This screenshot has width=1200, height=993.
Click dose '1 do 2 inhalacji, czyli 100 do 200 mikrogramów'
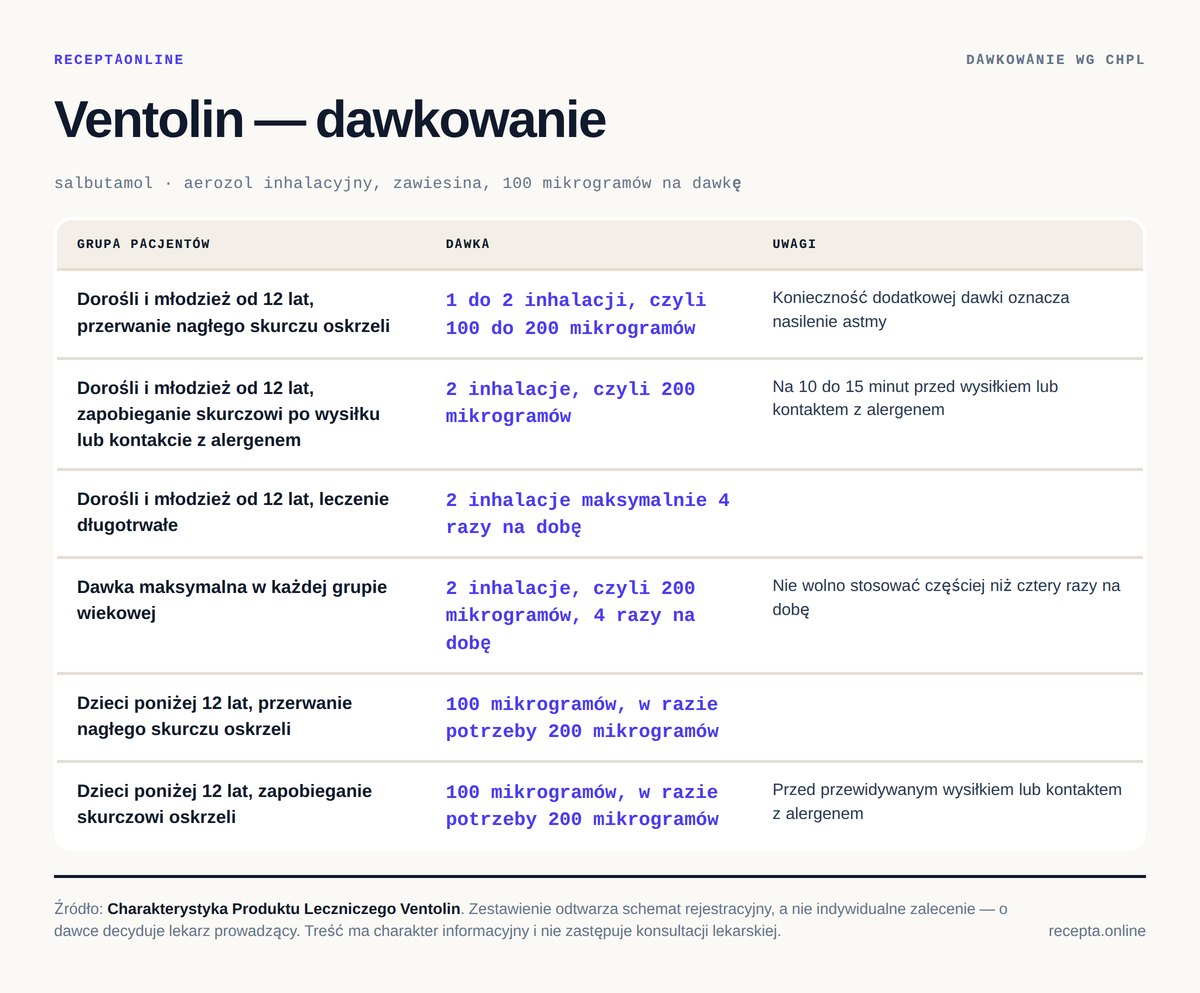[576, 314]
